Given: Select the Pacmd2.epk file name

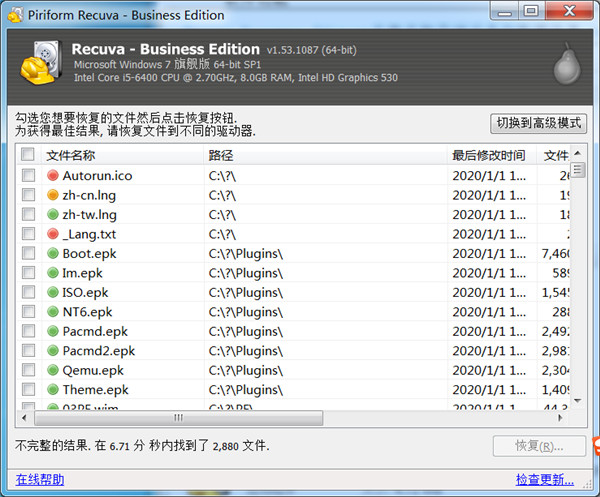Looking at the screenshot, I should [99, 350].
